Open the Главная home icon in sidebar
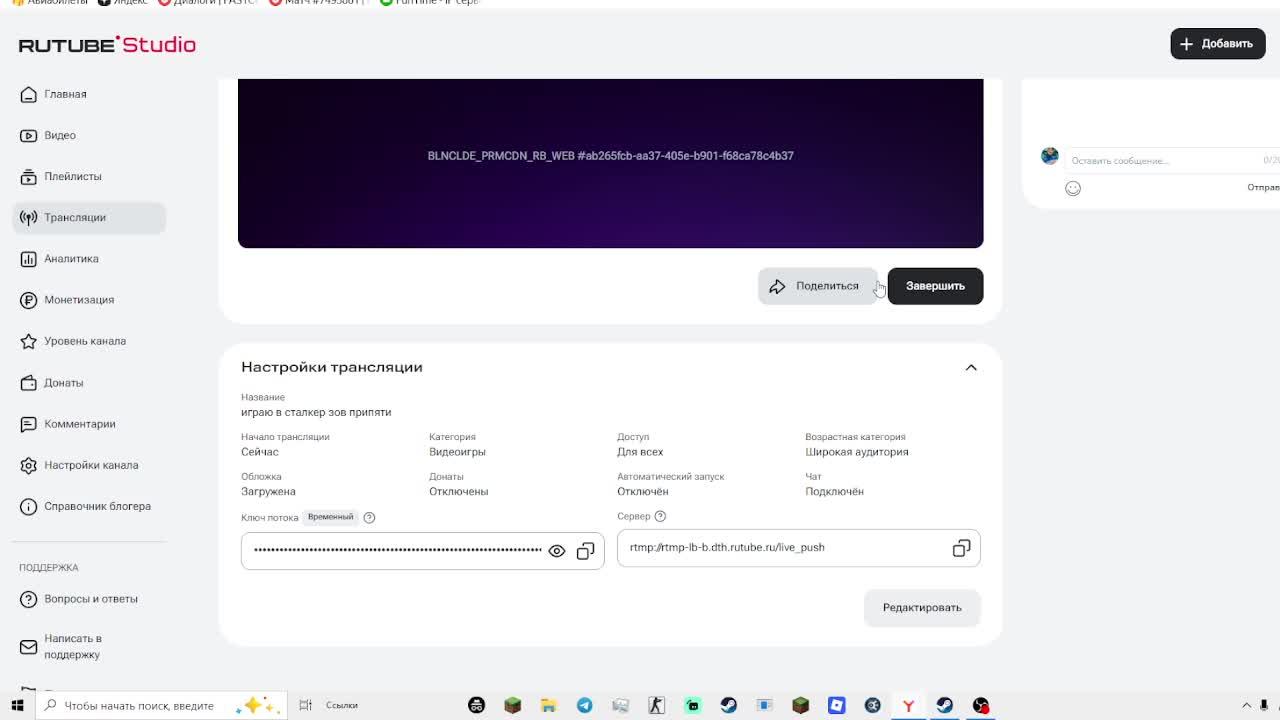This screenshot has width=1280, height=720. click(x=28, y=94)
